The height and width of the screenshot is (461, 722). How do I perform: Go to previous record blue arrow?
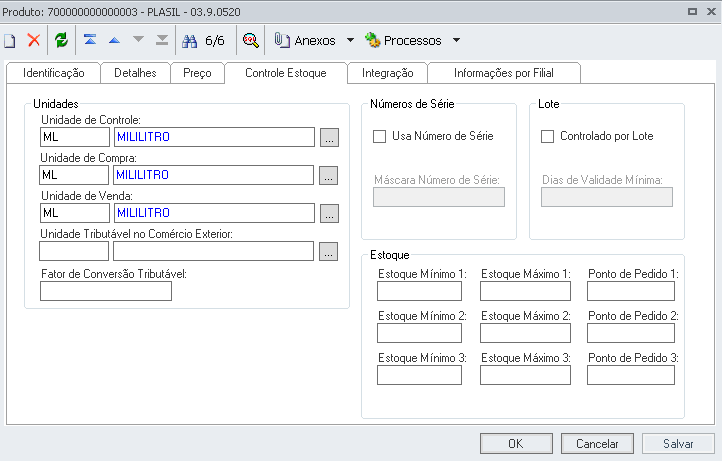coord(114,41)
